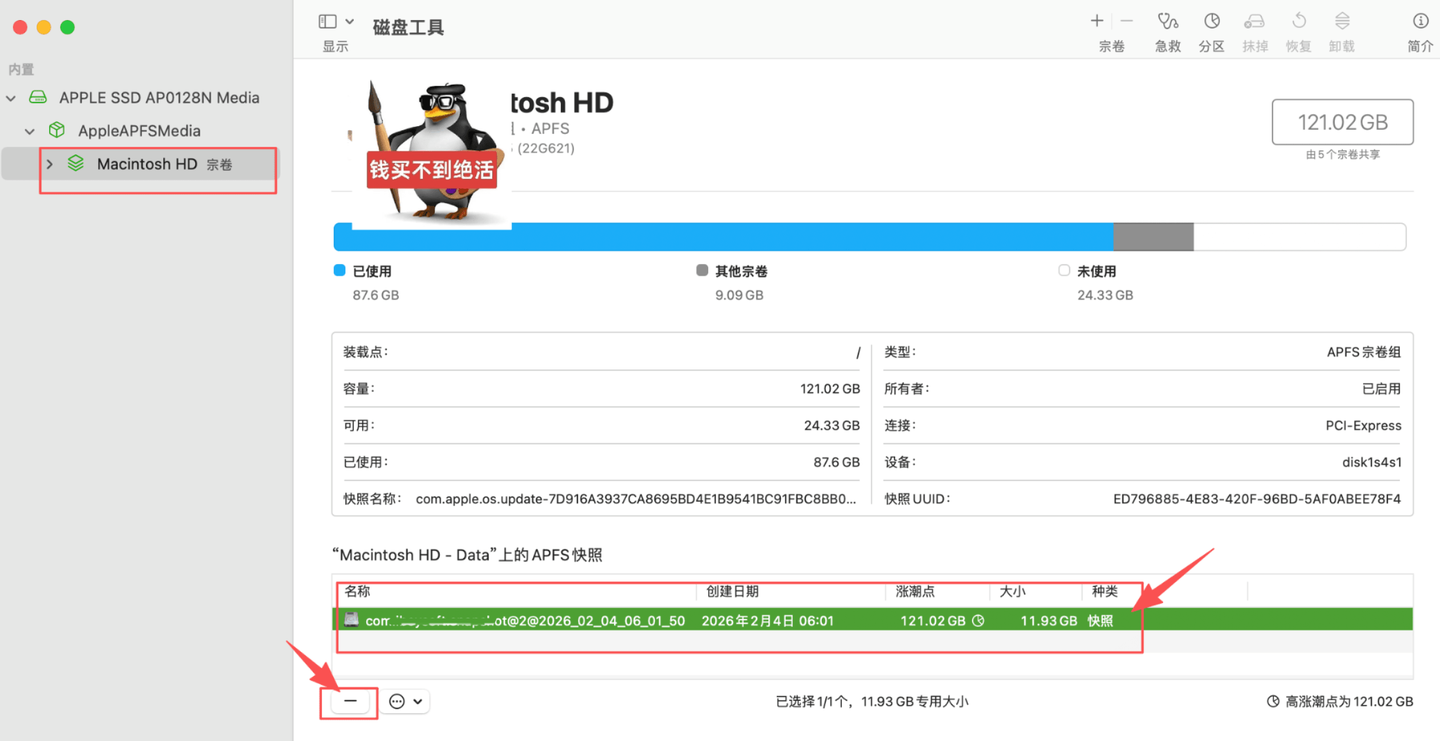Open the ellipsis actions menu below snapshots

[x=406, y=701]
